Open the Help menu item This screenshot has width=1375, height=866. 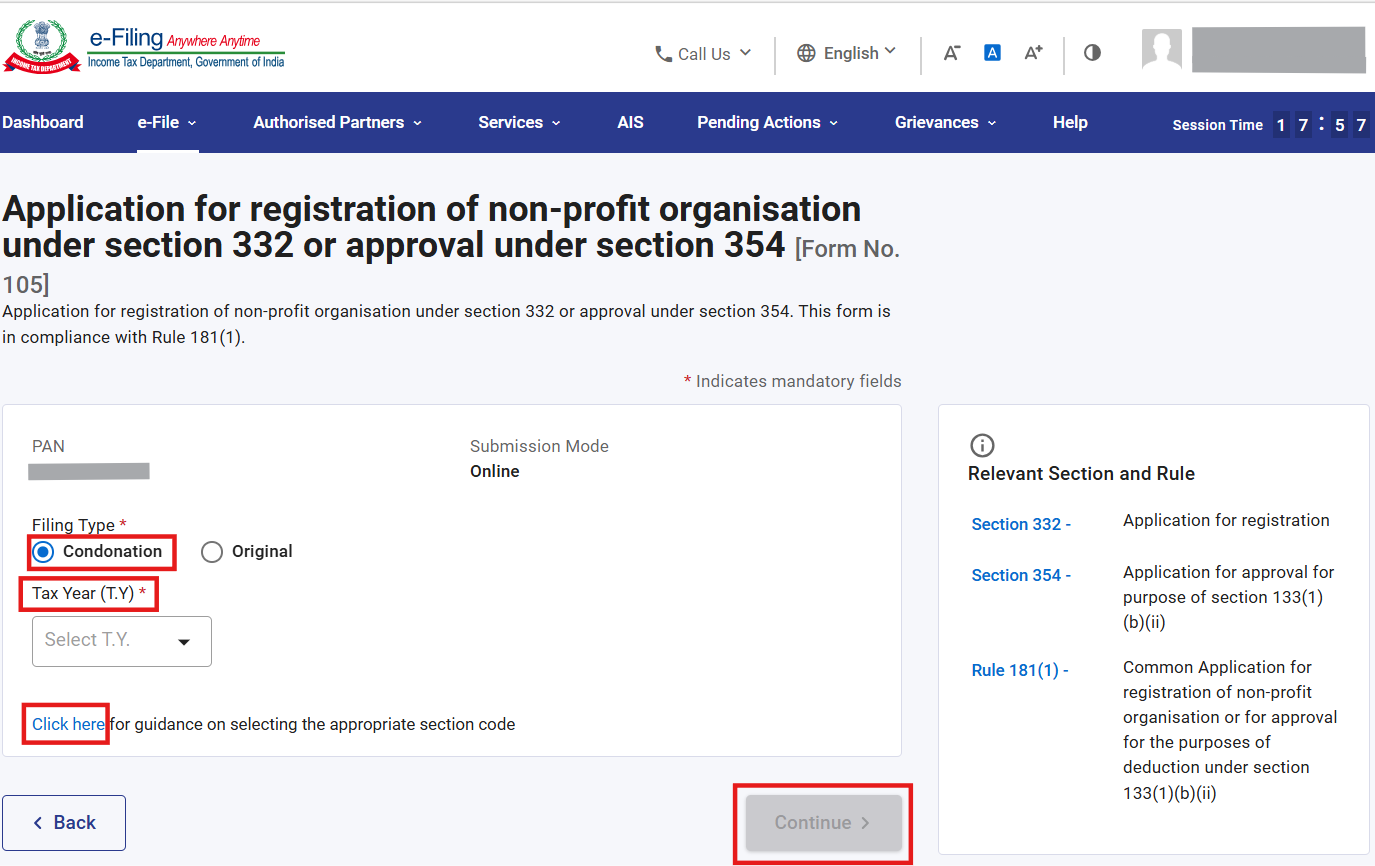(x=1070, y=122)
